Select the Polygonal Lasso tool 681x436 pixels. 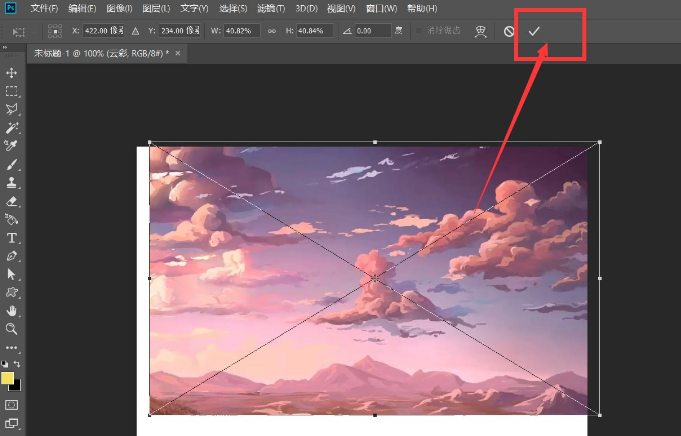(11, 109)
